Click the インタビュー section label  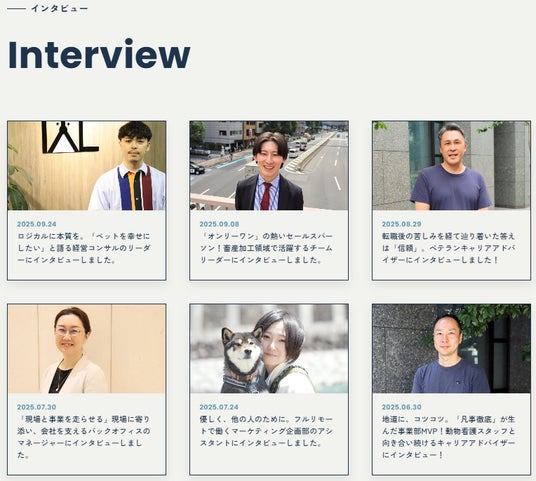[59, 9]
